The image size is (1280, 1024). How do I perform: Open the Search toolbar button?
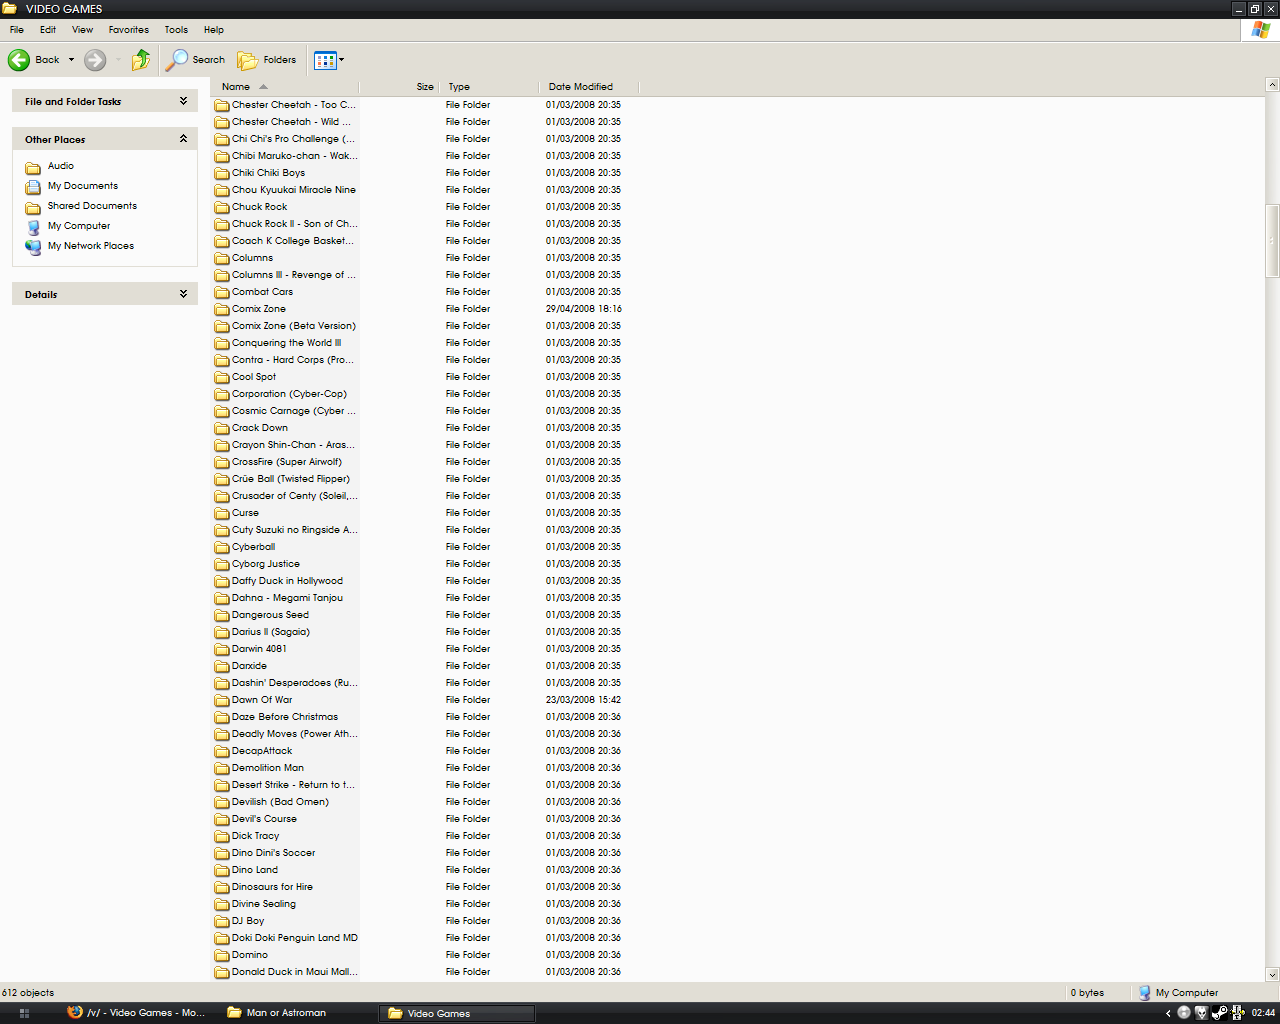pos(196,60)
